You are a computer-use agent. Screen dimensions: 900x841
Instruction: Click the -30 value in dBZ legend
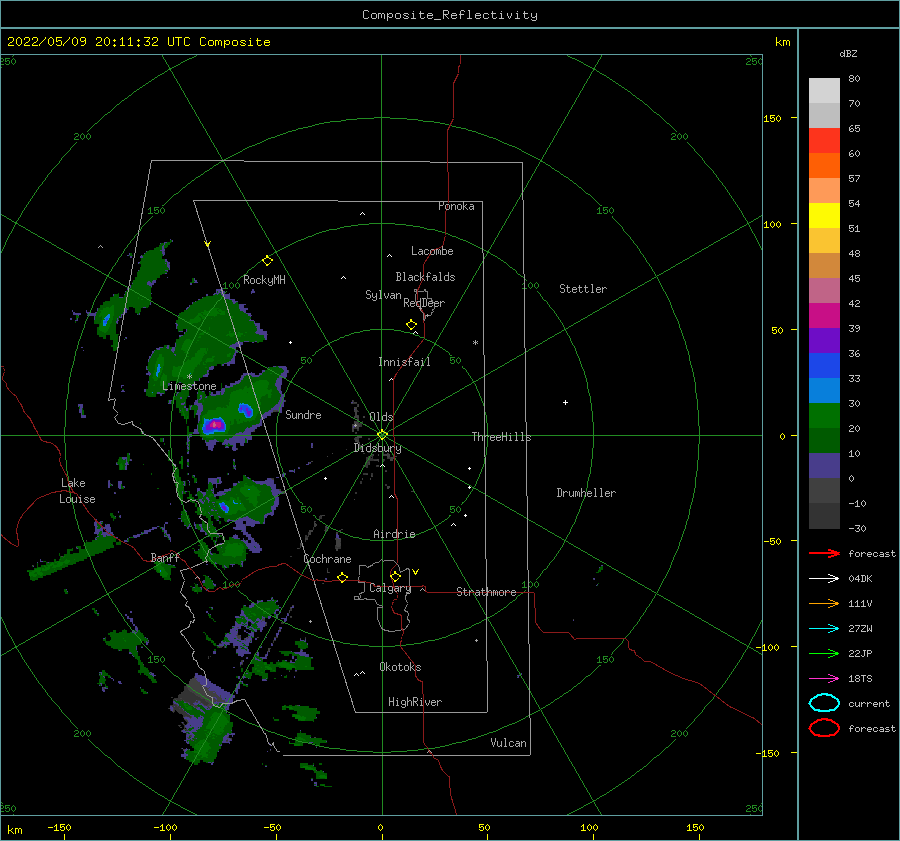[857, 528]
